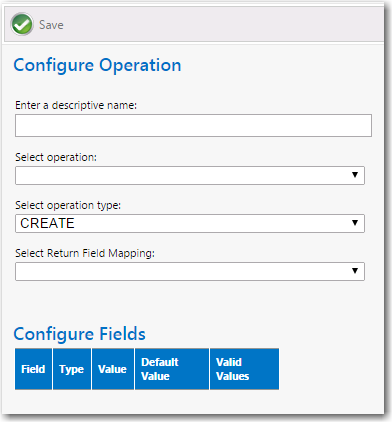Click the 'Select operation type:' label
392x422 pixels.
click(68, 205)
